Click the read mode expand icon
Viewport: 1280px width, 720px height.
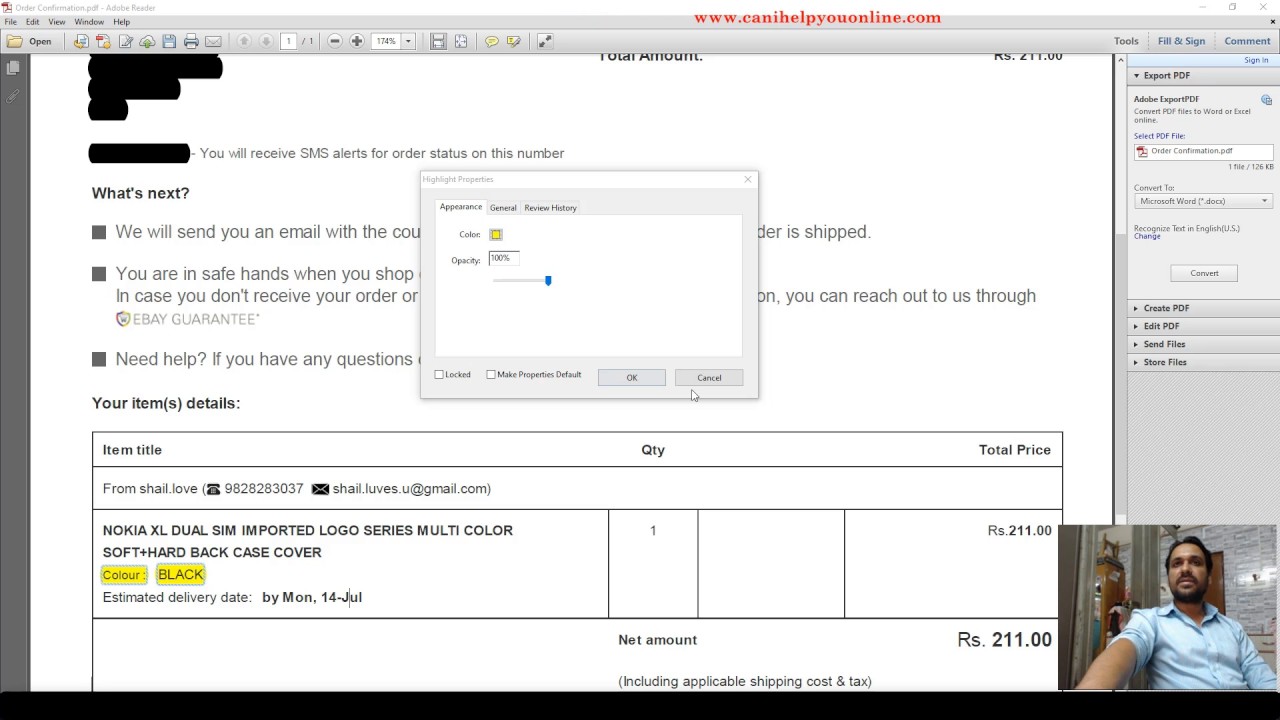[544, 41]
